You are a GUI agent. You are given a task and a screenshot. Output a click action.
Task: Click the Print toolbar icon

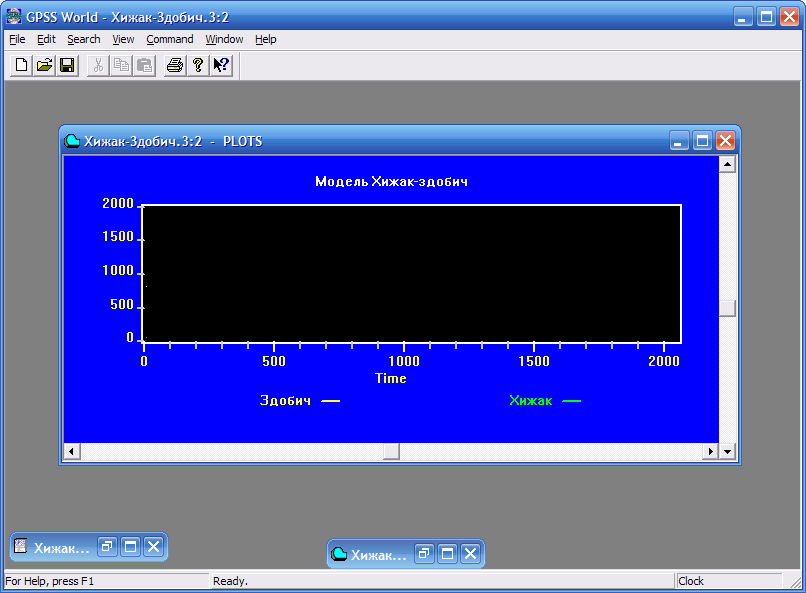[x=175, y=65]
